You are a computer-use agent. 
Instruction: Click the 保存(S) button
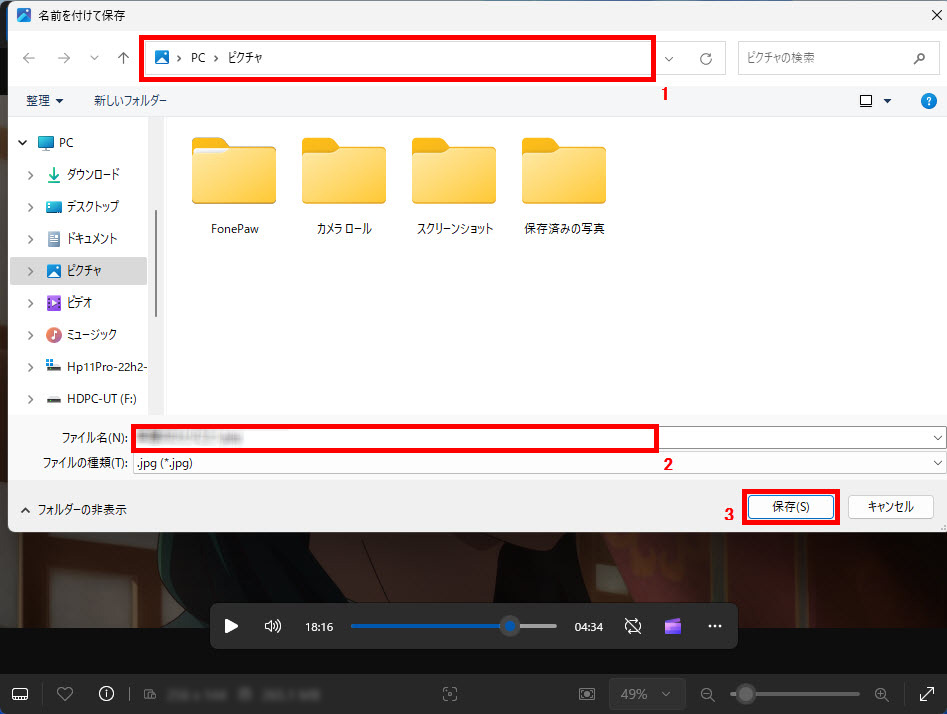click(790, 507)
